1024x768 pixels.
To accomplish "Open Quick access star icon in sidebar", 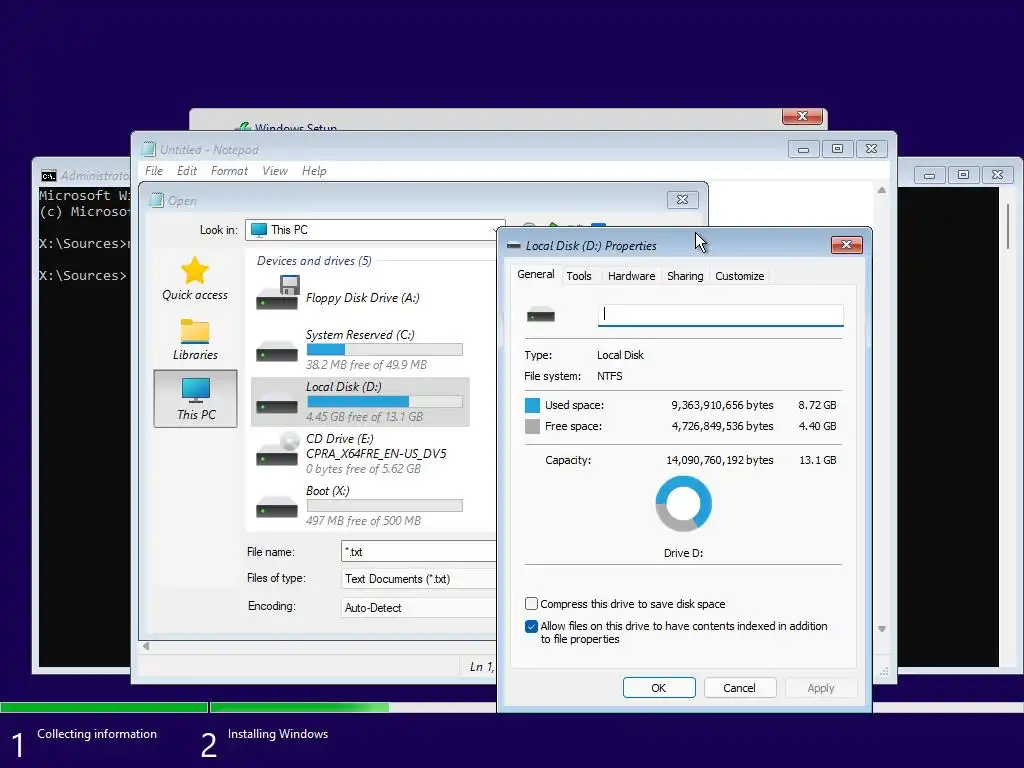I will [195, 270].
